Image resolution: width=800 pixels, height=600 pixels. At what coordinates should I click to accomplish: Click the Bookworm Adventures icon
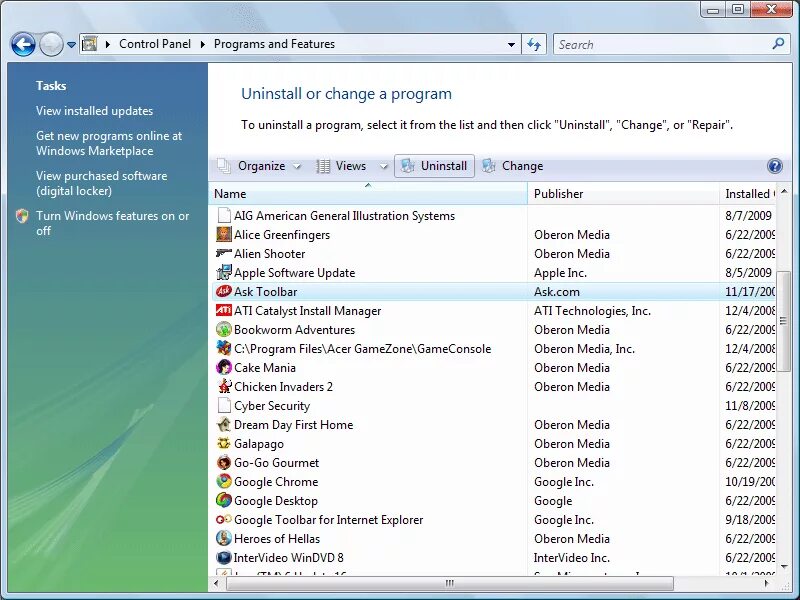tap(223, 330)
